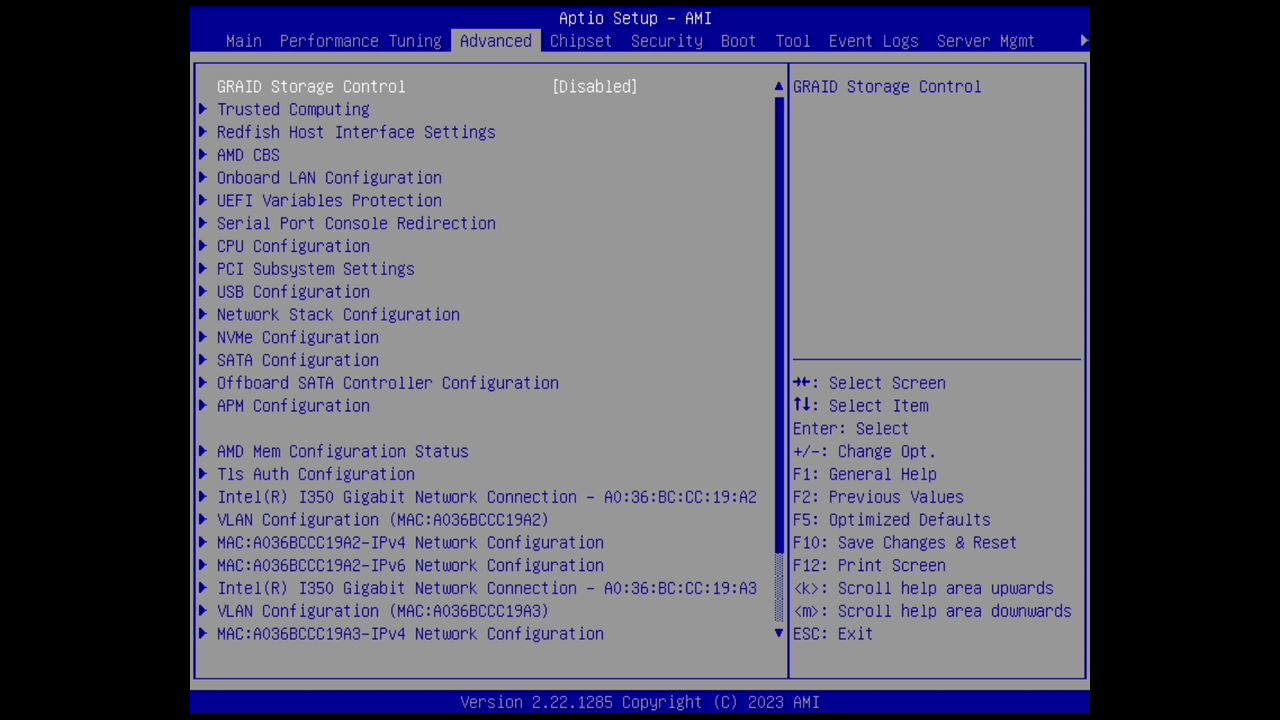Open the Boot tab

738,41
